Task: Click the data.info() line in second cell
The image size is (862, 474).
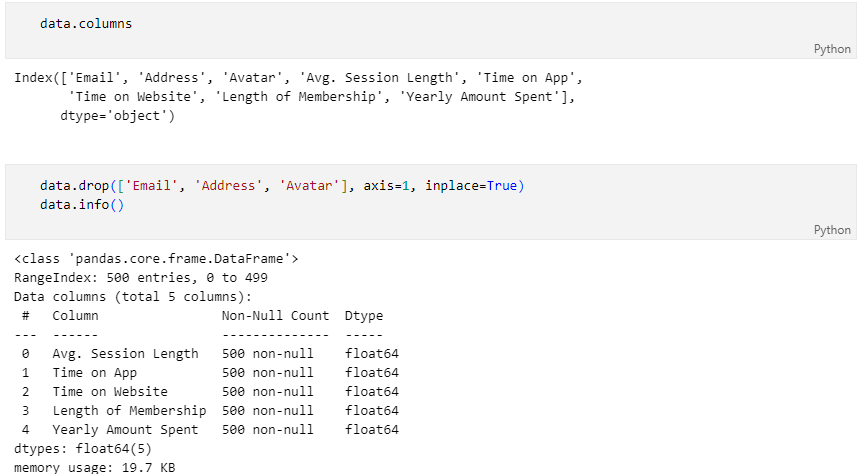Action: tap(82, 205)
